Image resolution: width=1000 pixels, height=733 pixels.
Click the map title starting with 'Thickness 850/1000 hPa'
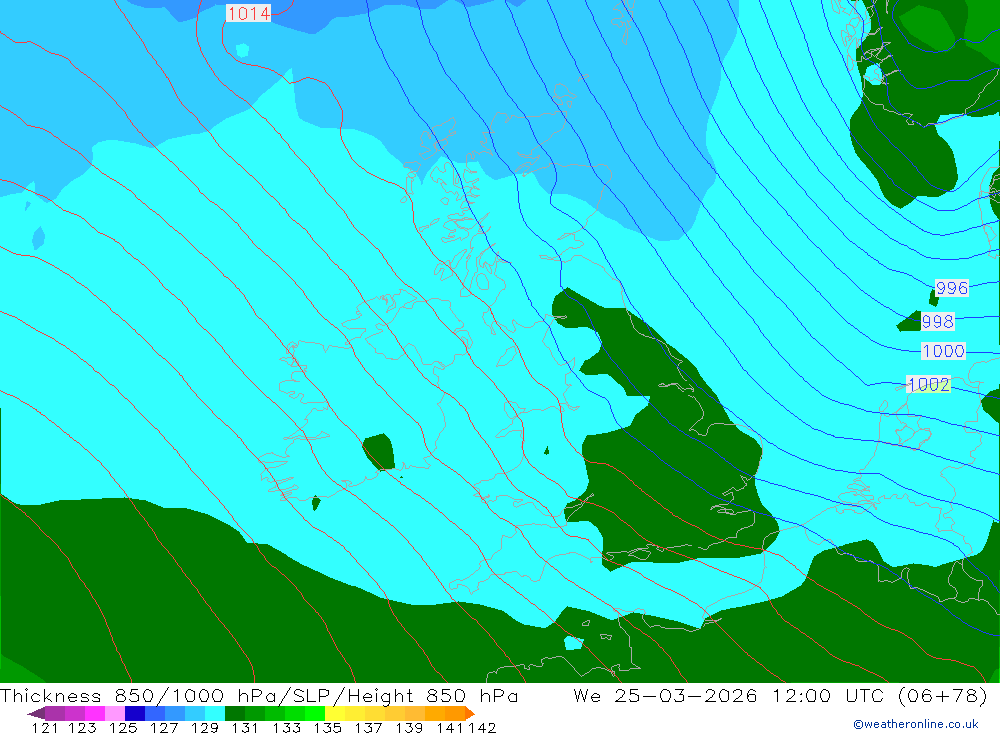pos(259,695)
